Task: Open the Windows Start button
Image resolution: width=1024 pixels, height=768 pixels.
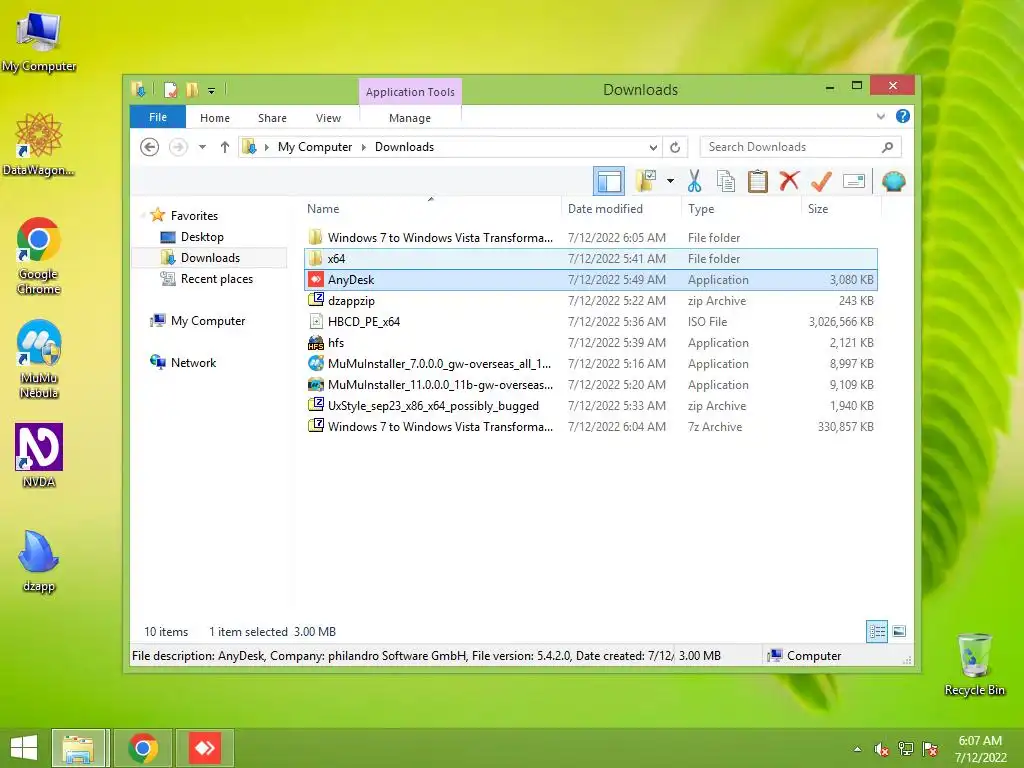Action: click(x=24, y=748)
